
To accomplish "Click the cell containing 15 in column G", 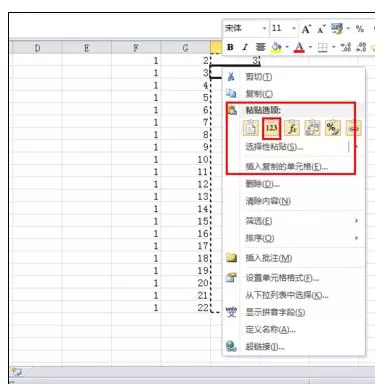I will tap(185, 221).
